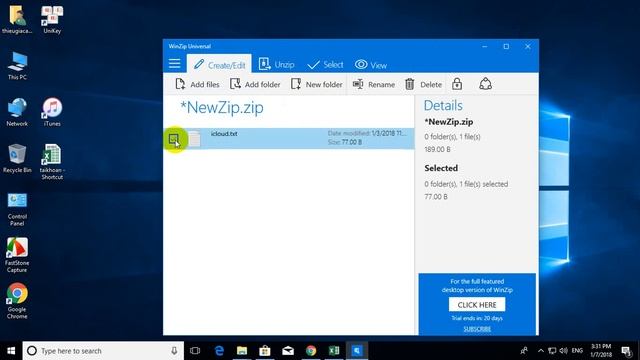Click the ENG language indicator

pos(577,351)
